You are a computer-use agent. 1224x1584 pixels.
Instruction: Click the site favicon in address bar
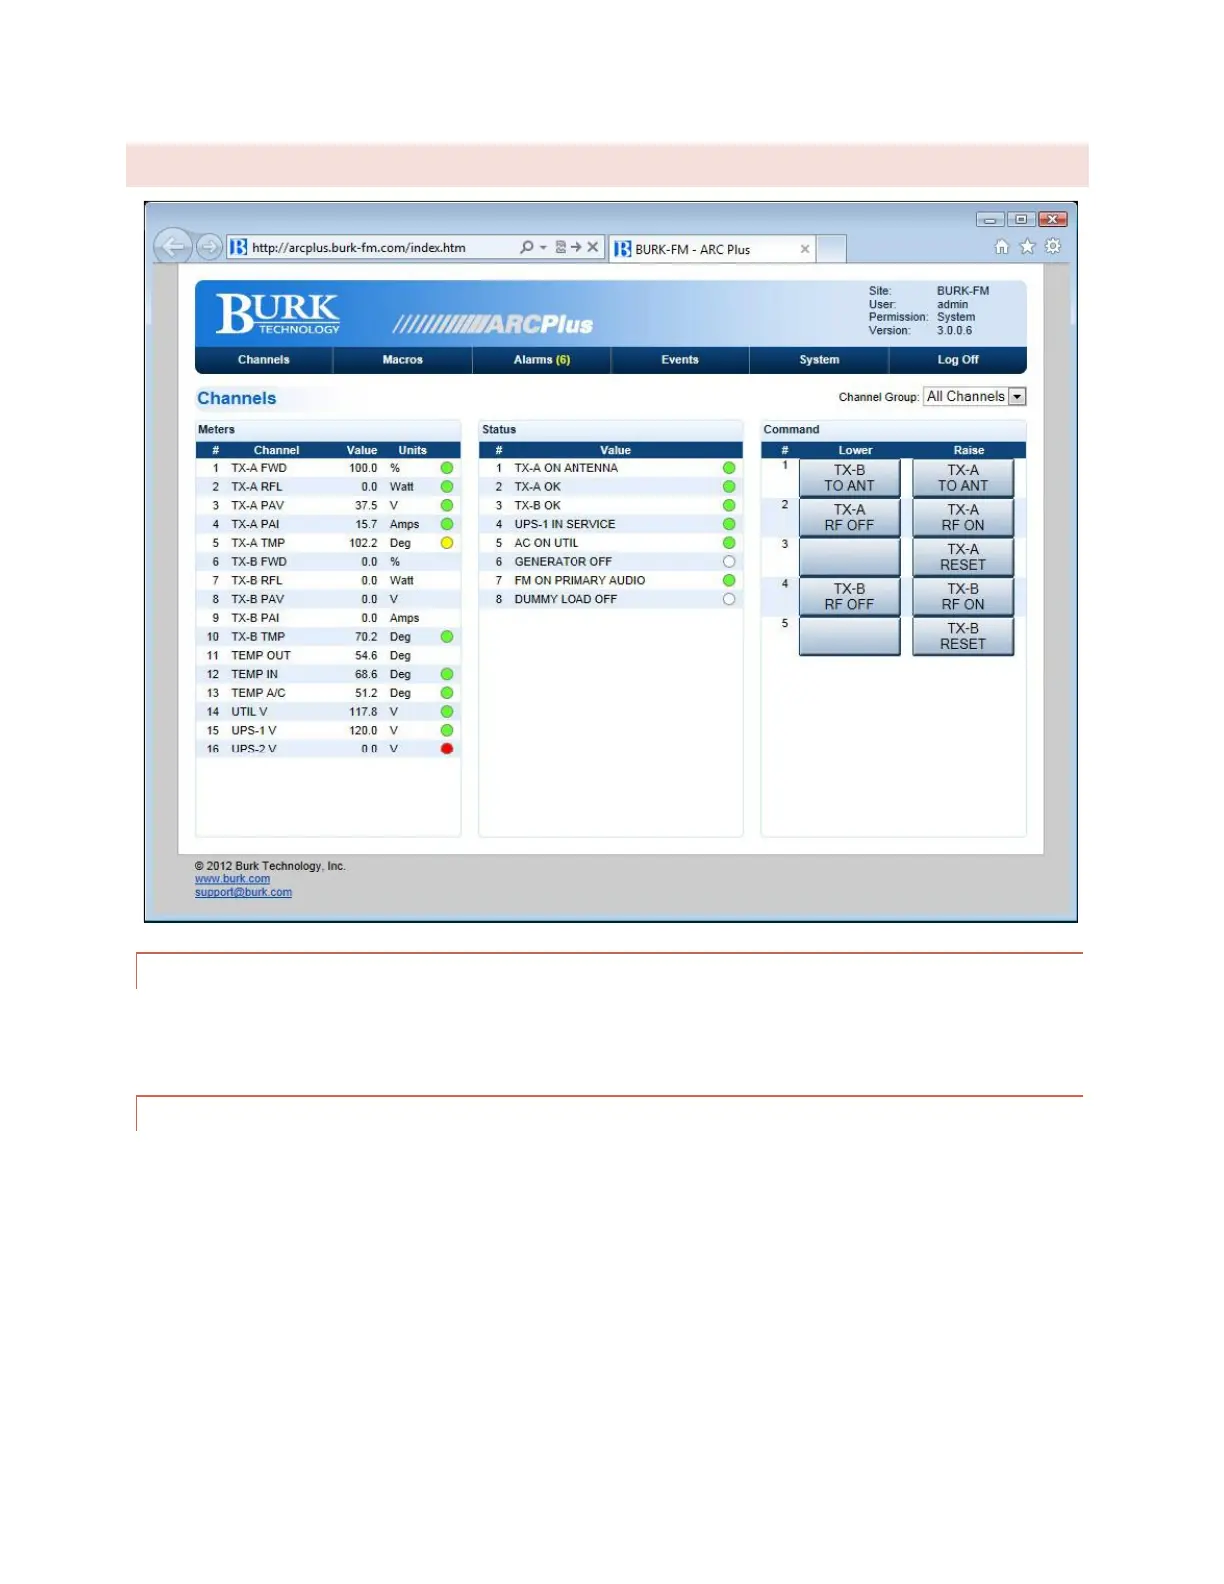(x=238, y=247)
